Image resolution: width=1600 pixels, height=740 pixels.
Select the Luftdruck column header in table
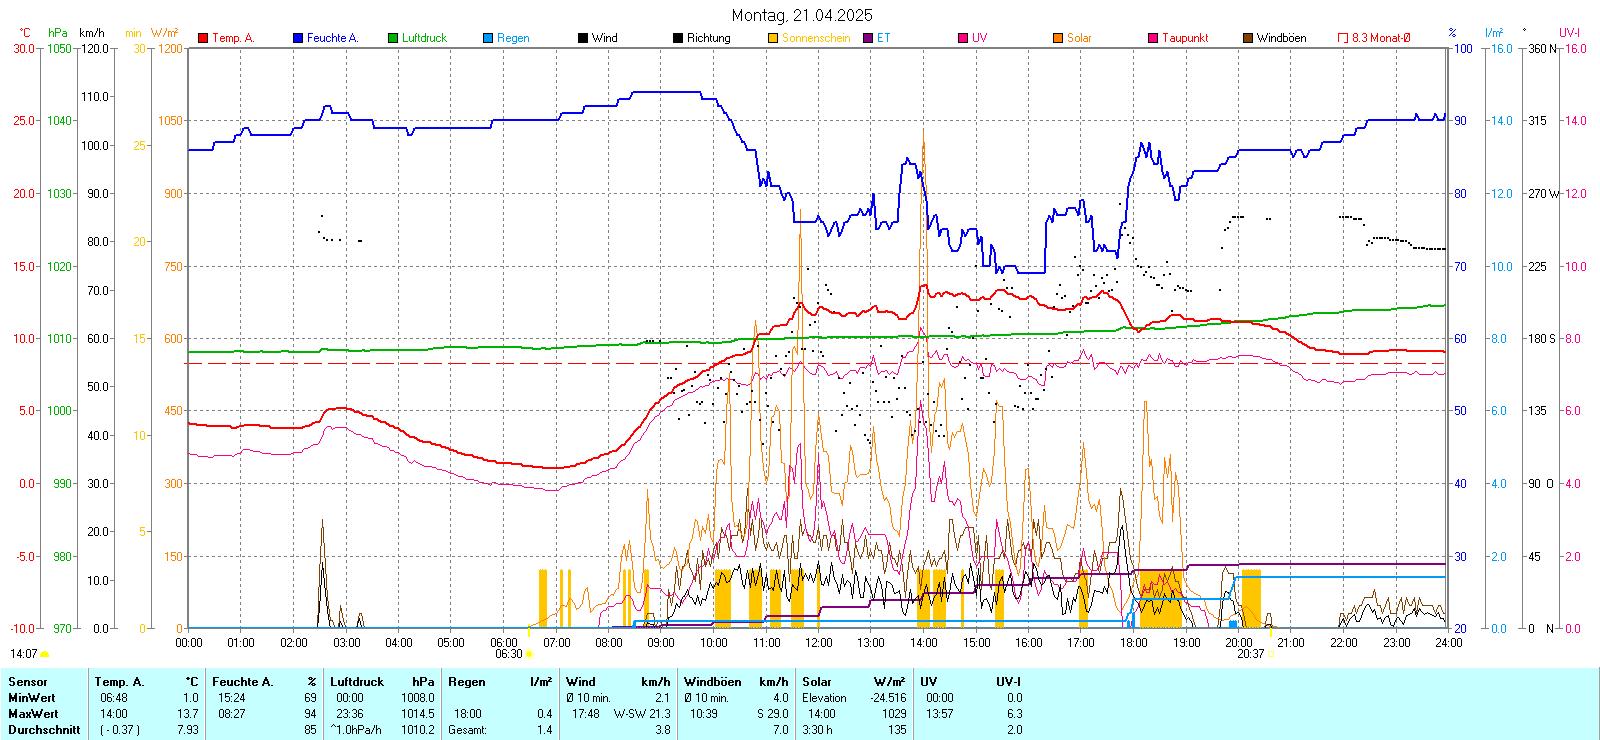click(x=357, y=682)
